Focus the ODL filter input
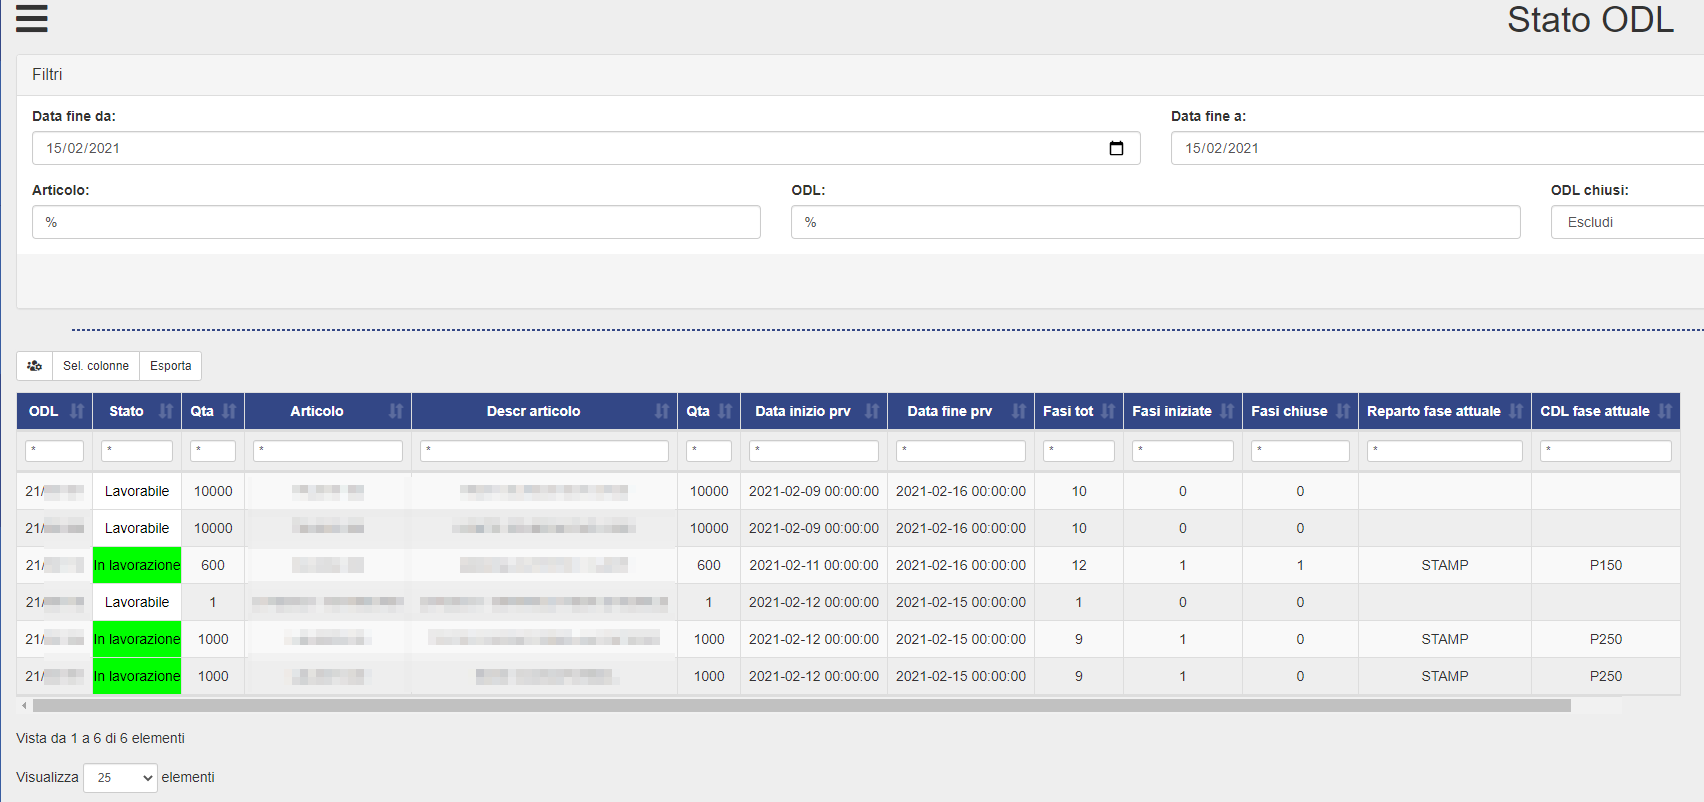Image resolution: width=1704 pixels, height=802 pixels. [1156, 222]
